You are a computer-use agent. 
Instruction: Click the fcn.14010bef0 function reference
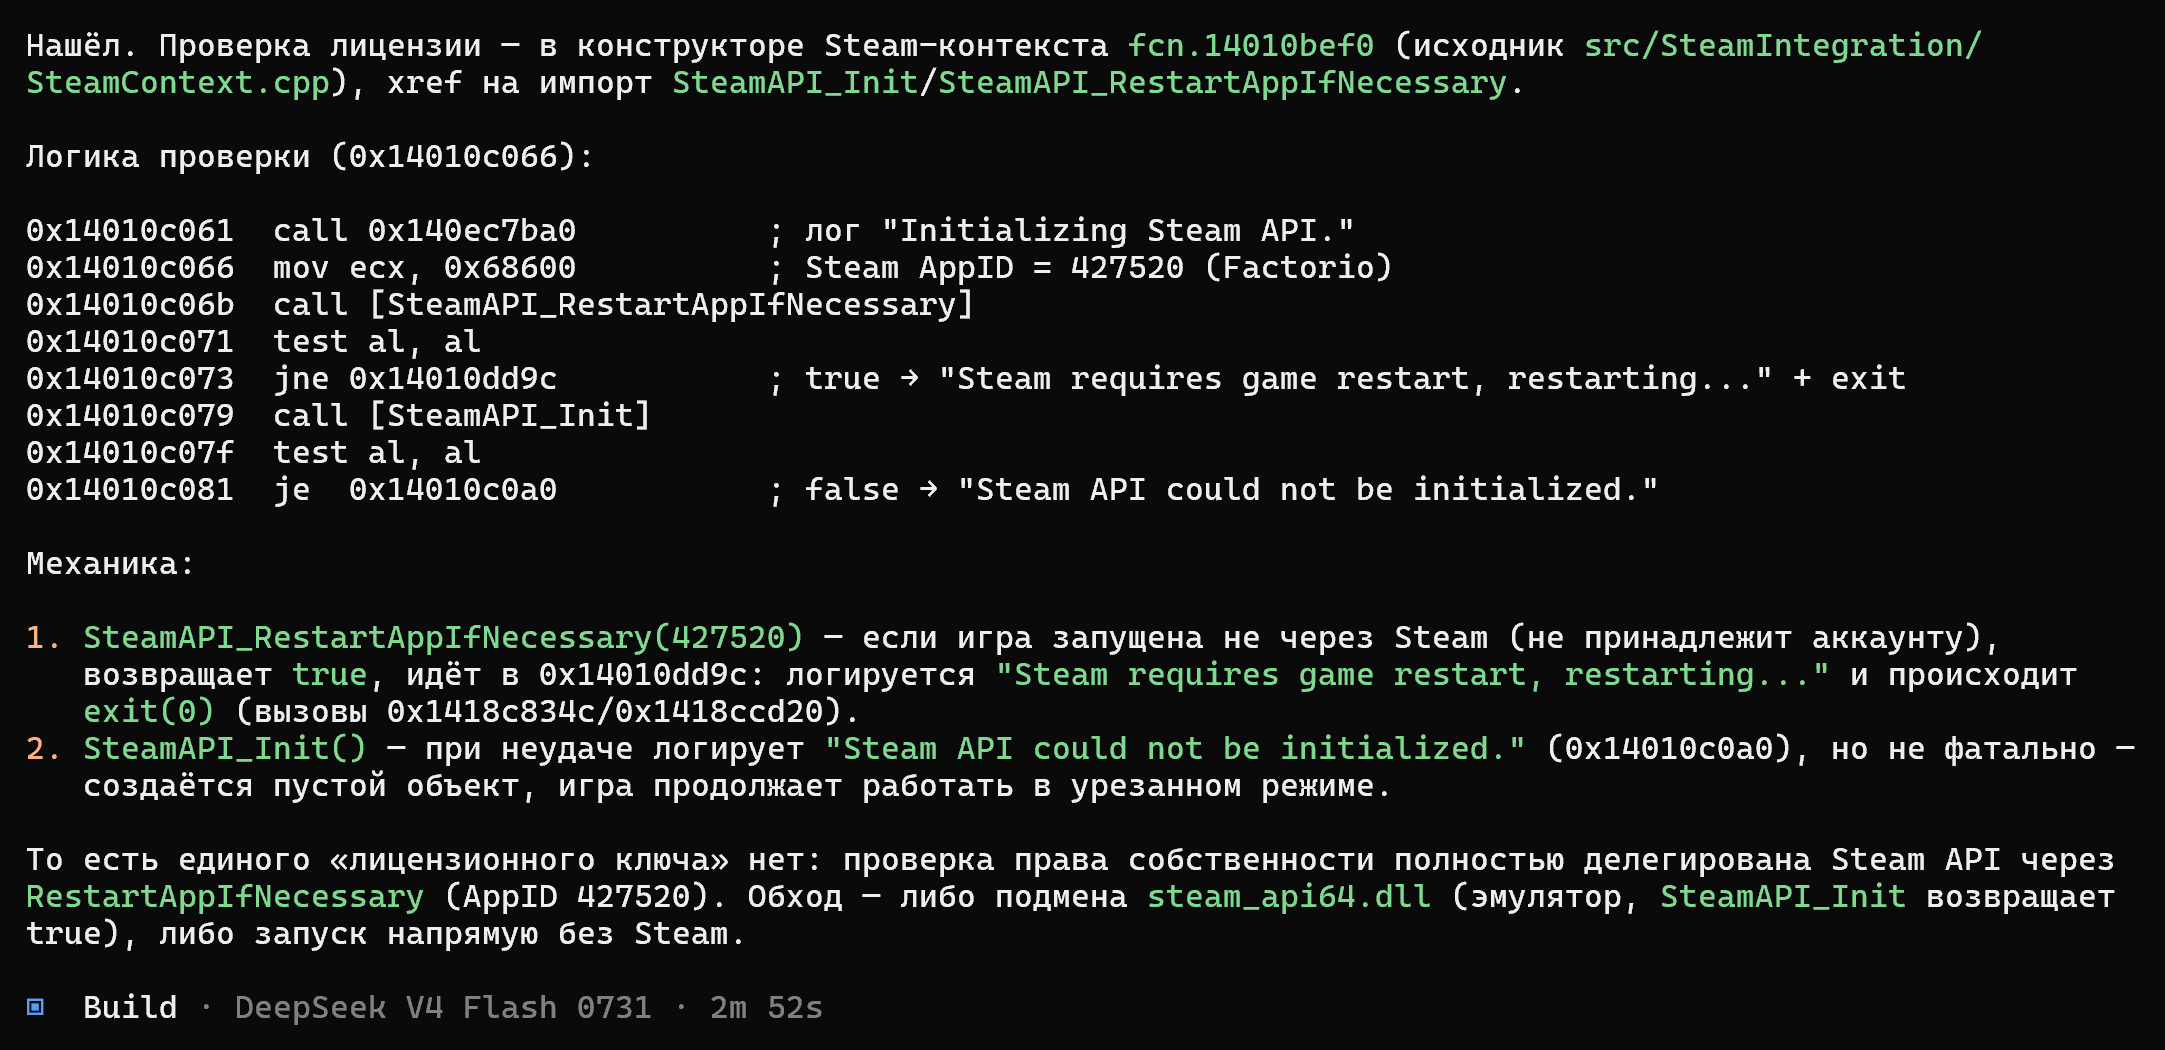click(1251, 45)
